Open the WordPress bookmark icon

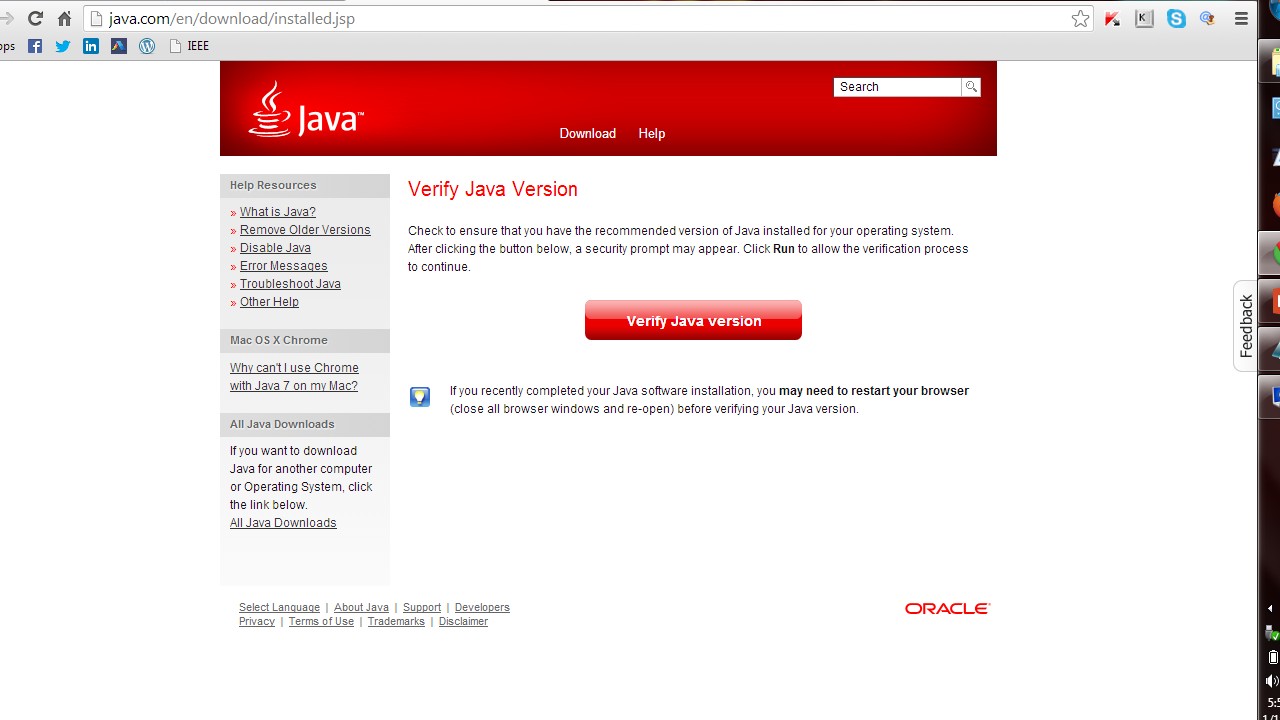click(147, 46)
